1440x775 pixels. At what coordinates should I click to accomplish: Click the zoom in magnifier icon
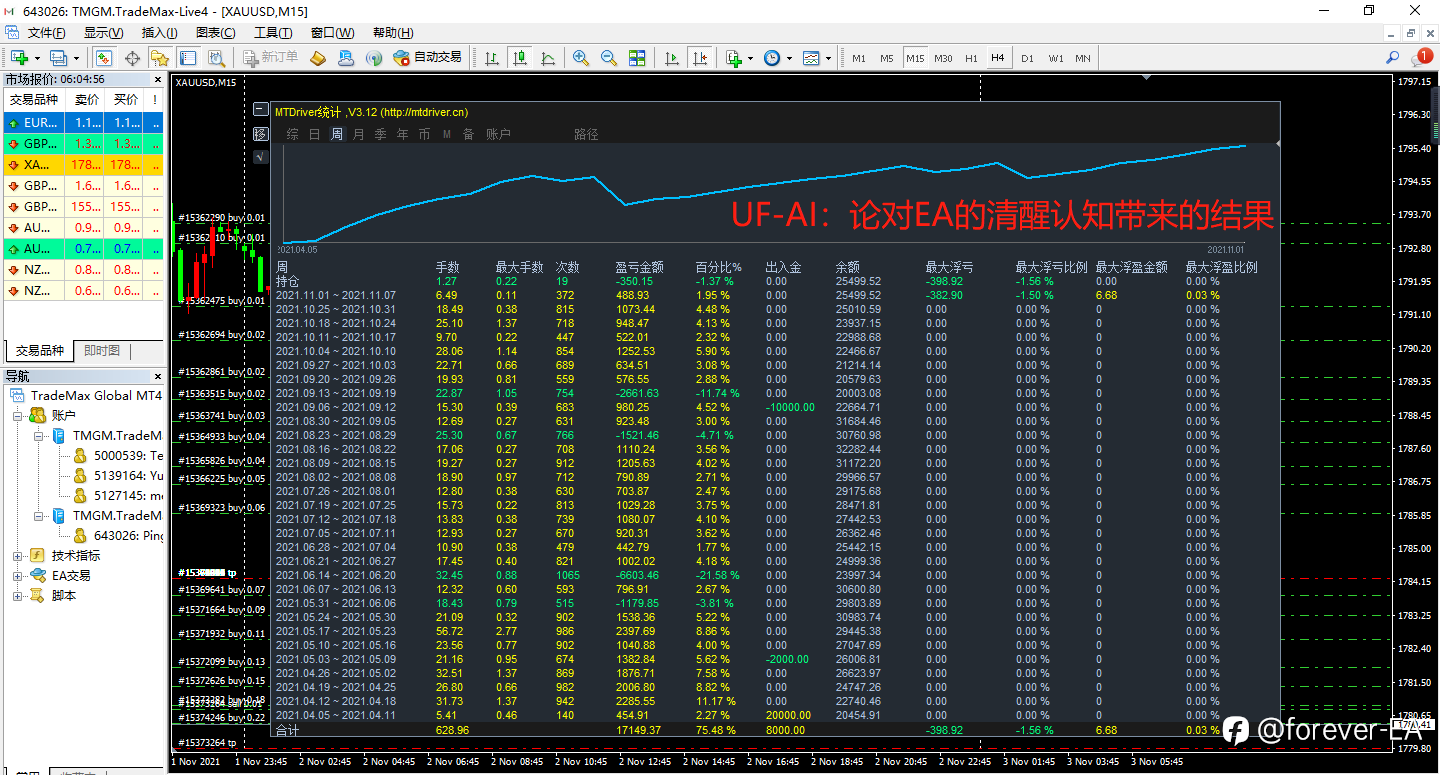point(581,58)
